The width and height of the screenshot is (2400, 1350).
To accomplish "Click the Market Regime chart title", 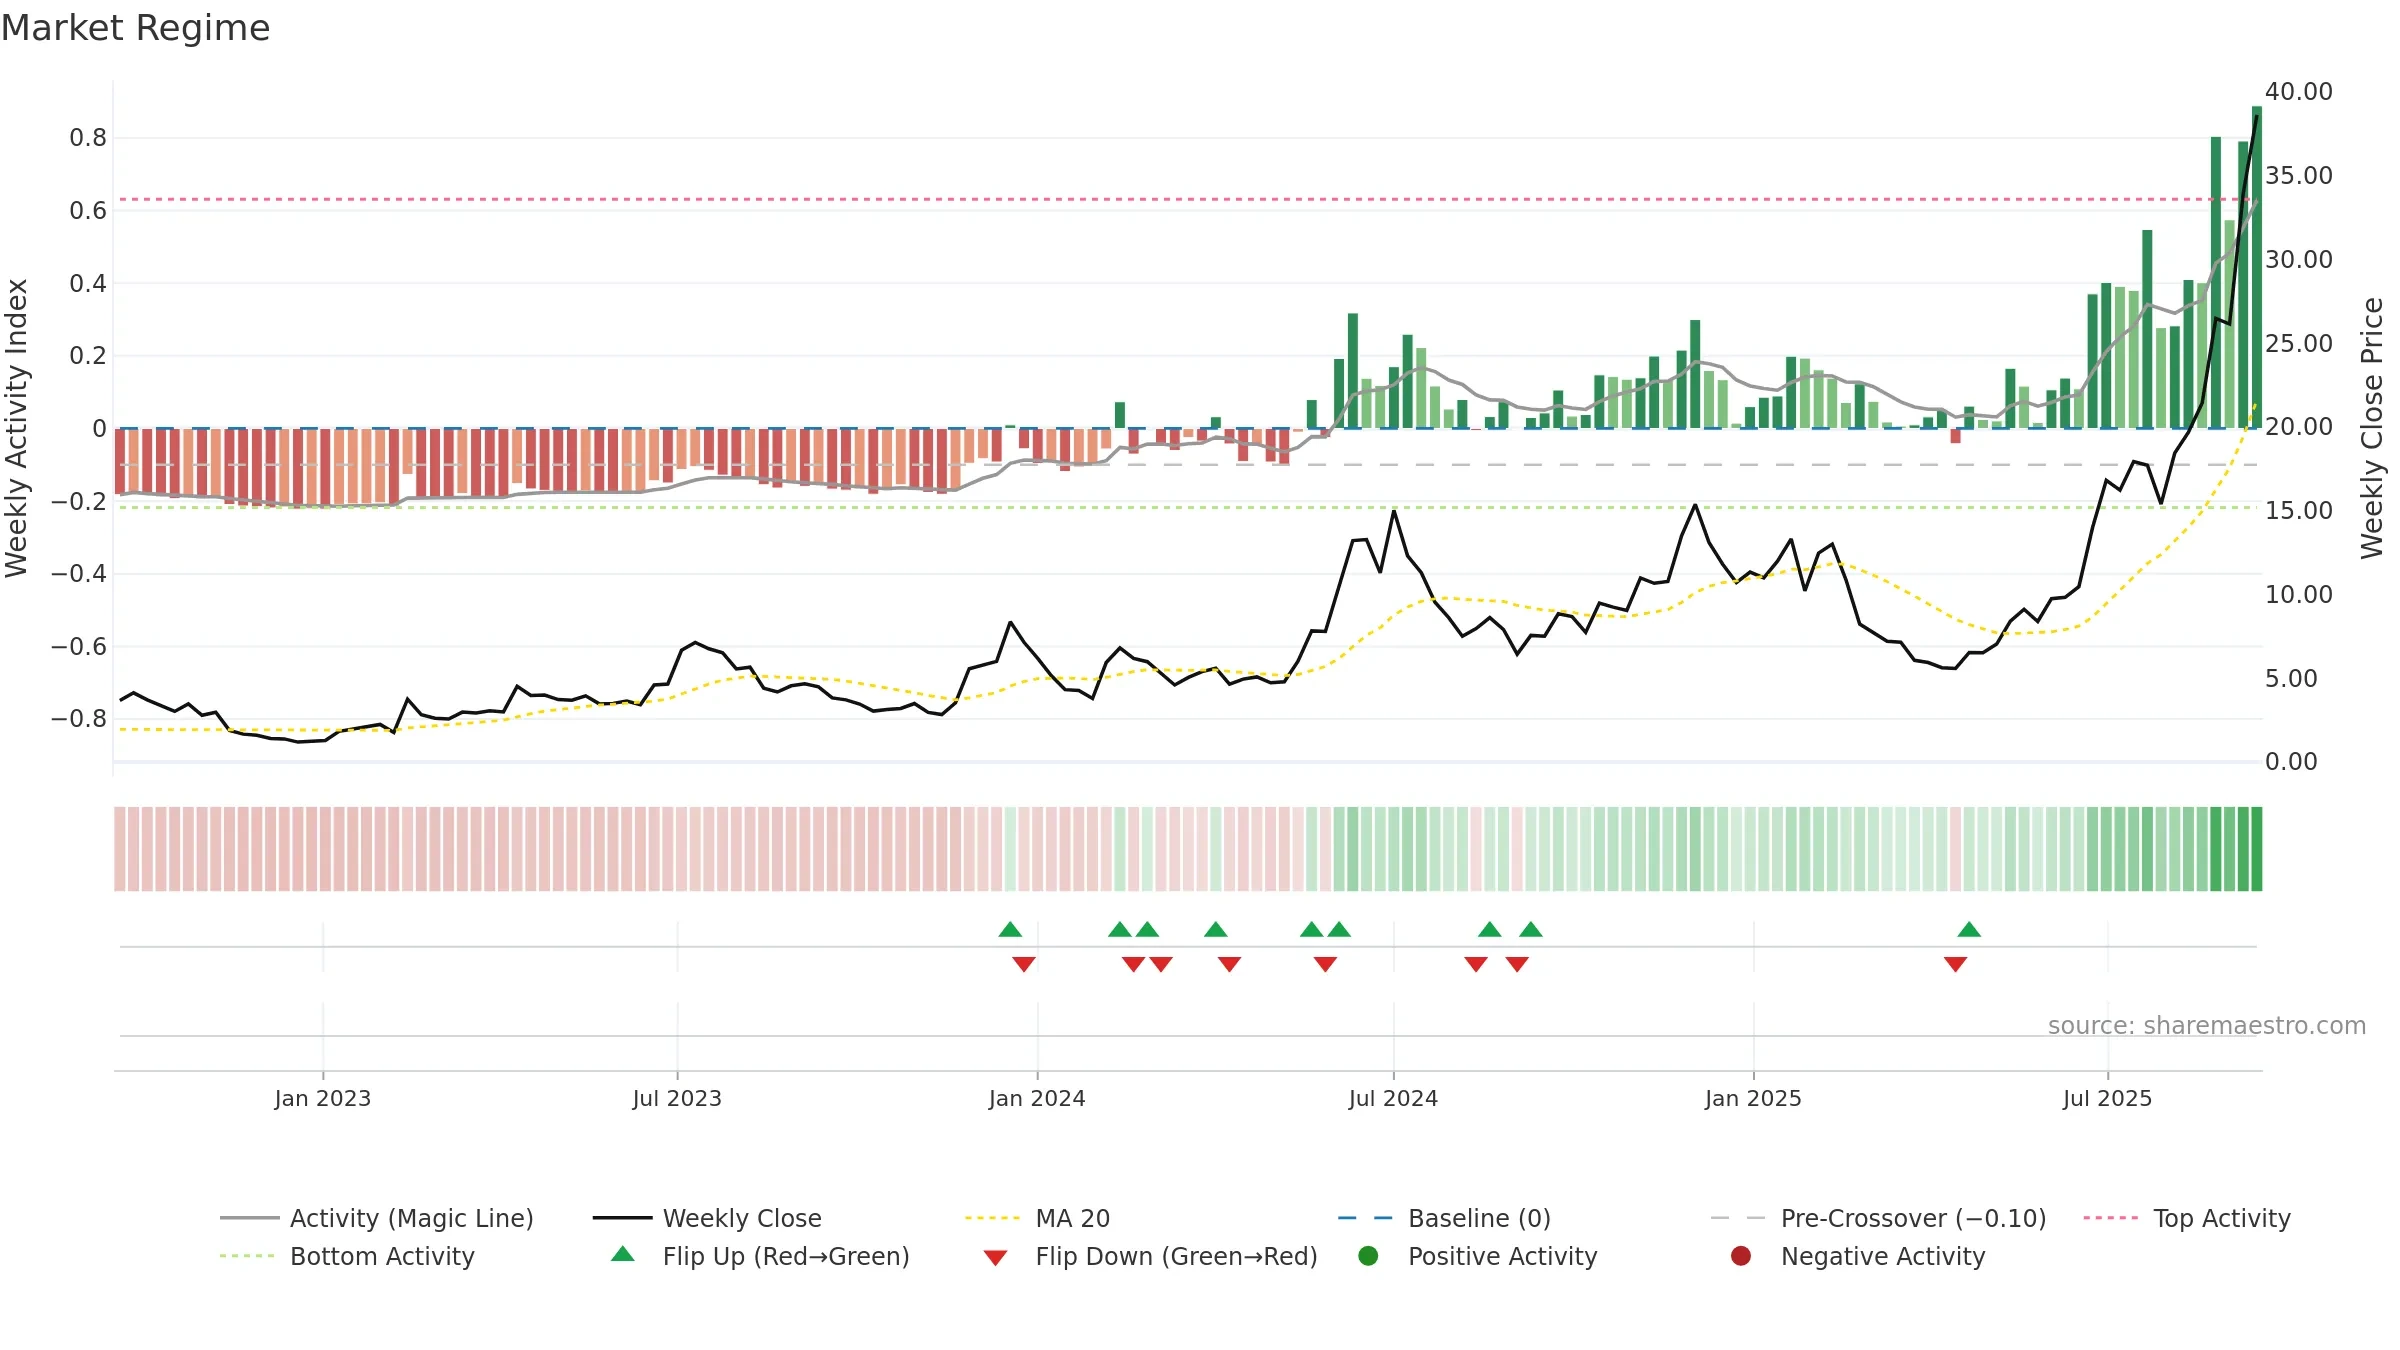I will coord(135,28).
